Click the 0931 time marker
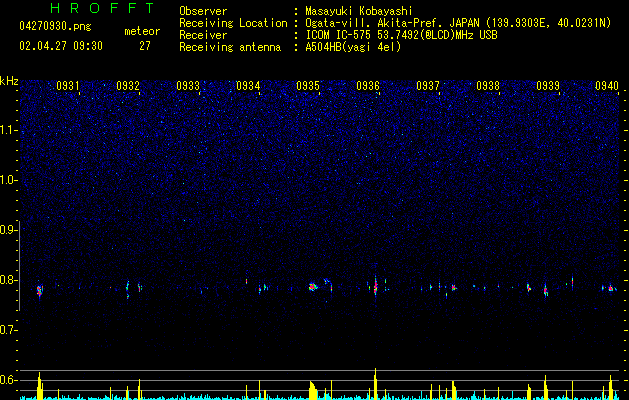629x400 pixels. click(67, 86)
